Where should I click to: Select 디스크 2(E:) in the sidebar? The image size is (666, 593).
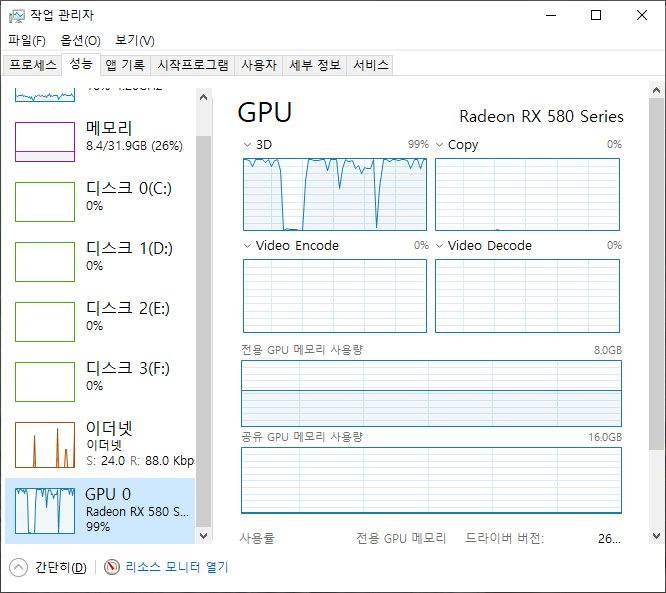[100, 322]
